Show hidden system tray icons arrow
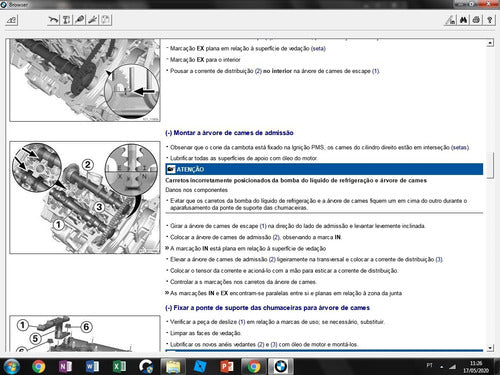500x375 pixels. tap(442, 367)
